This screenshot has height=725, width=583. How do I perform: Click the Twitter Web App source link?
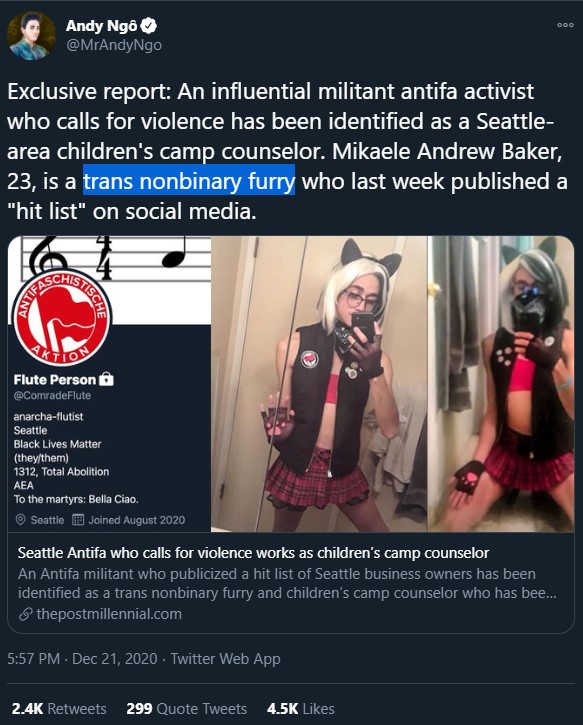(x=226, y=658)
